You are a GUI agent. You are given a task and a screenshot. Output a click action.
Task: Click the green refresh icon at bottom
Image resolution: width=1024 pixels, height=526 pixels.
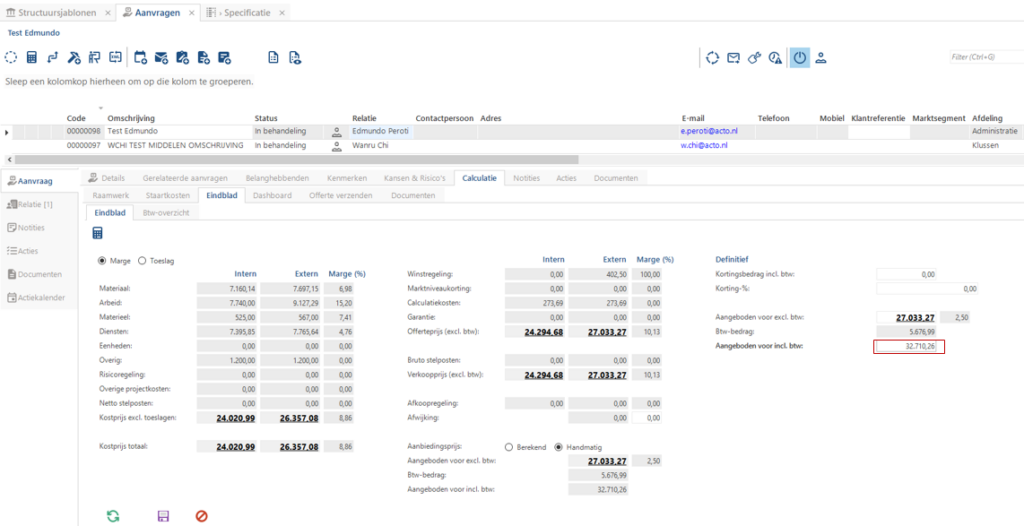tap(113, 516)
